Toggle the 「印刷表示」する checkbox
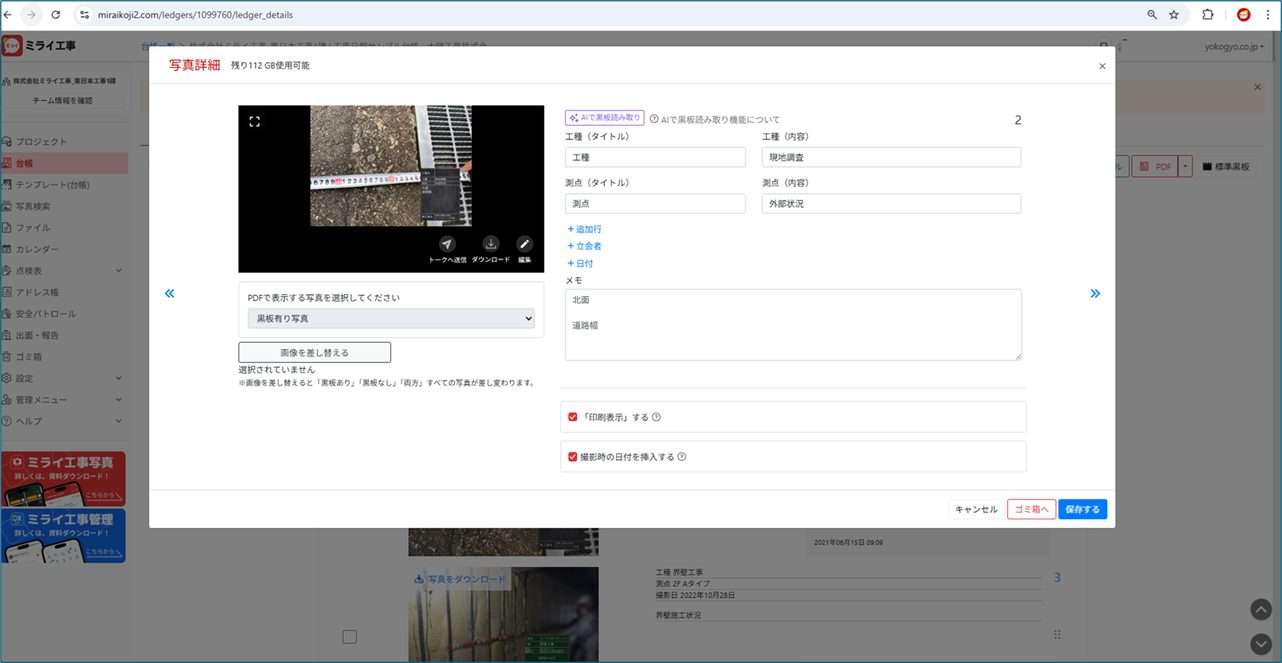1282x663 pixels. (573, 417)
